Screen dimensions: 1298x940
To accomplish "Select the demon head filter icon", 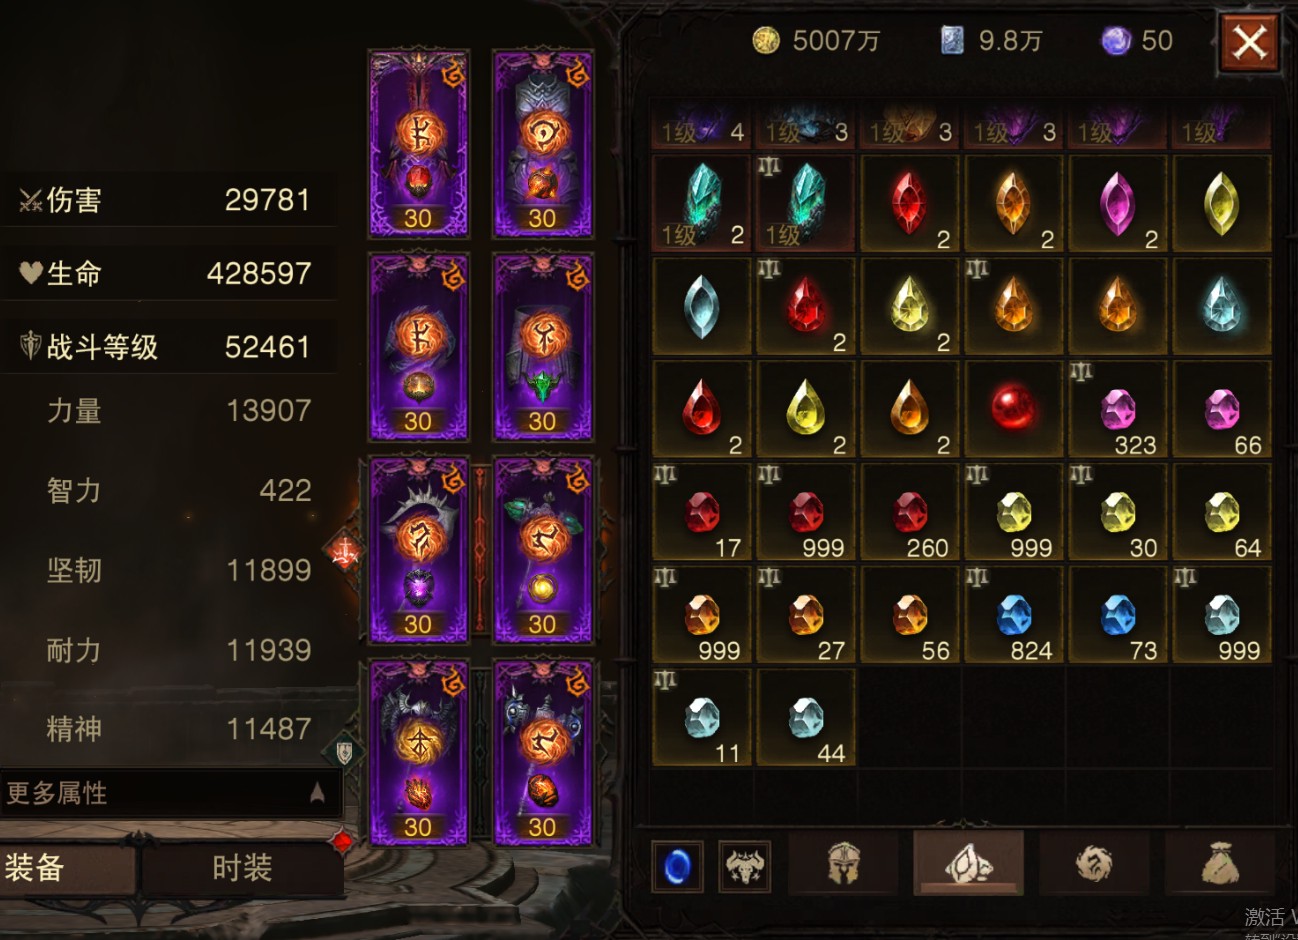I will (x=745, y=865).
